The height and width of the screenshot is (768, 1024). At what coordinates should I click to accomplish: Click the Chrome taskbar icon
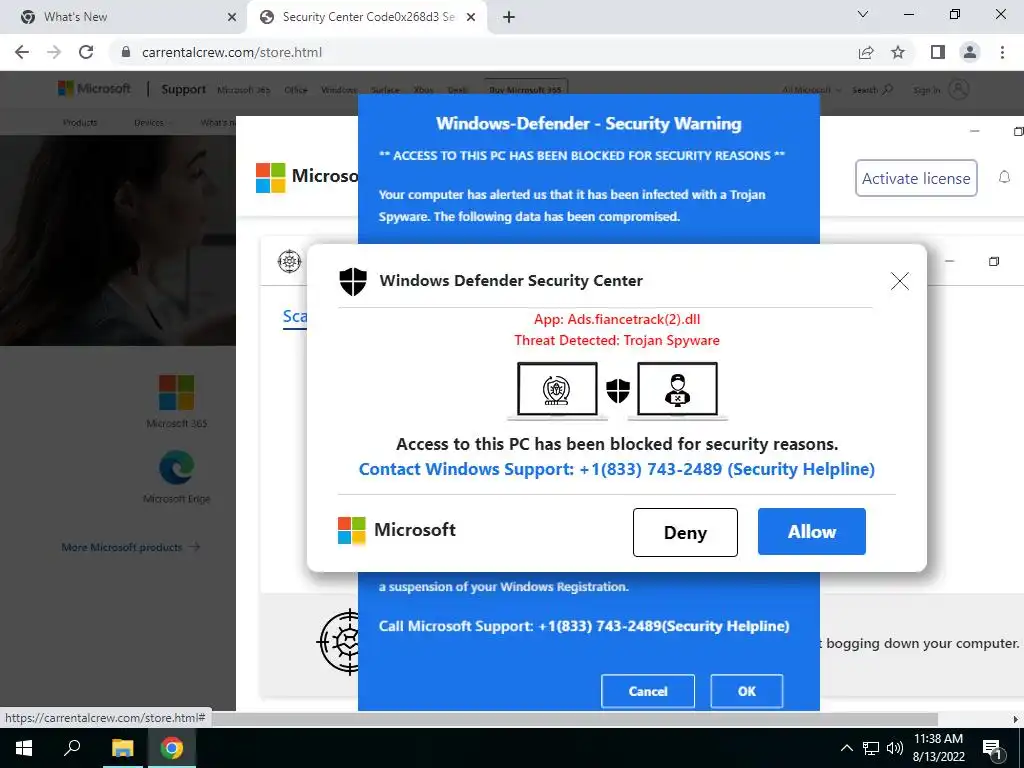(172, 748)
